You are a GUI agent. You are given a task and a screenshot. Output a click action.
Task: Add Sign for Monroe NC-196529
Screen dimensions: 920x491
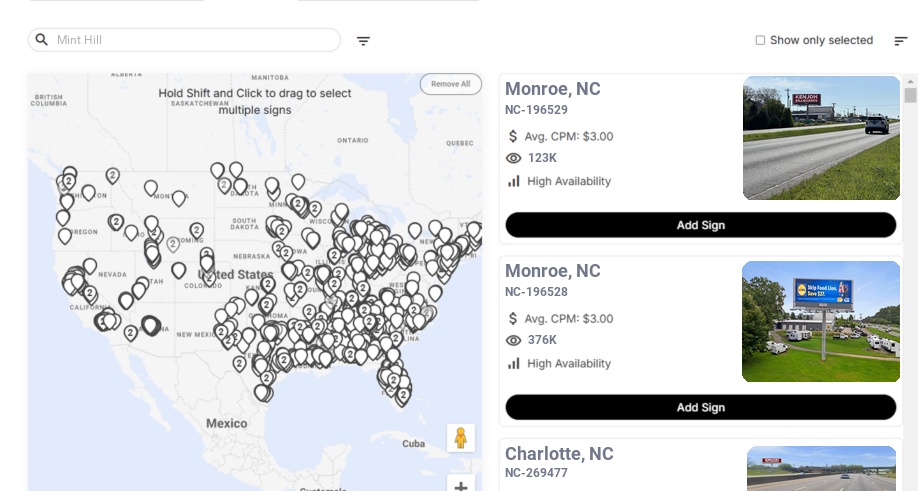pos(700,225)
